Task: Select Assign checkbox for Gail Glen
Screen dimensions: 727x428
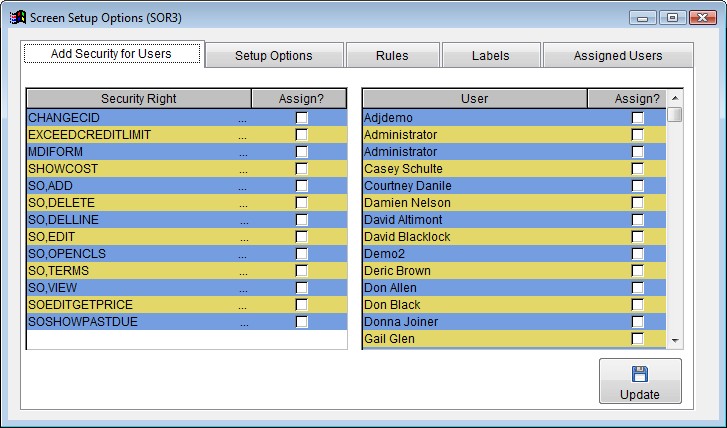Action: pos(637,339)
